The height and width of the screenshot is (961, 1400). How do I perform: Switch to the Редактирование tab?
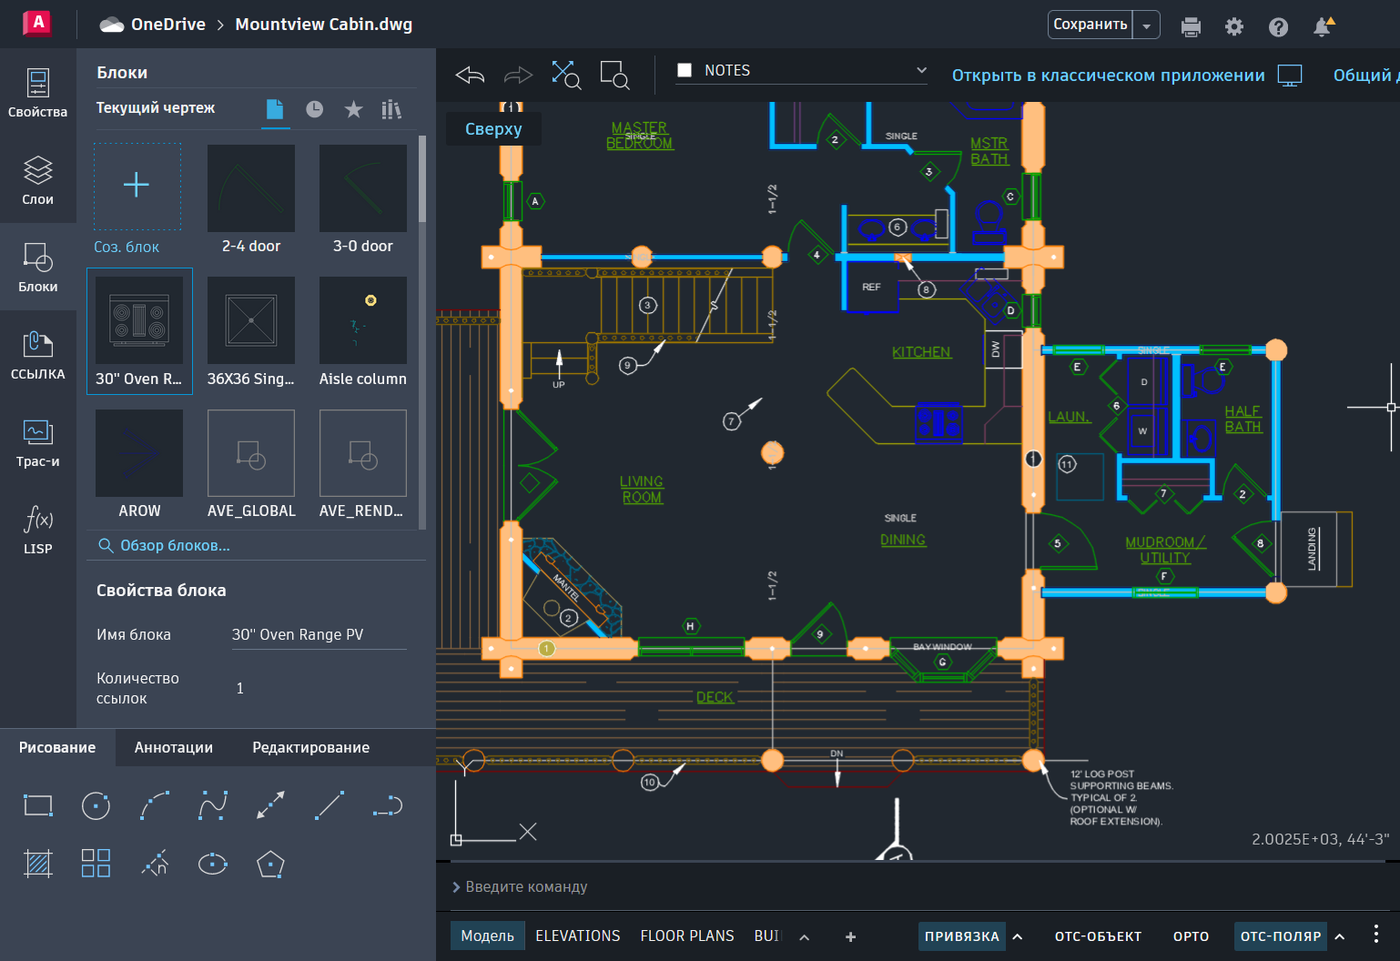click(x=311, y=747)
